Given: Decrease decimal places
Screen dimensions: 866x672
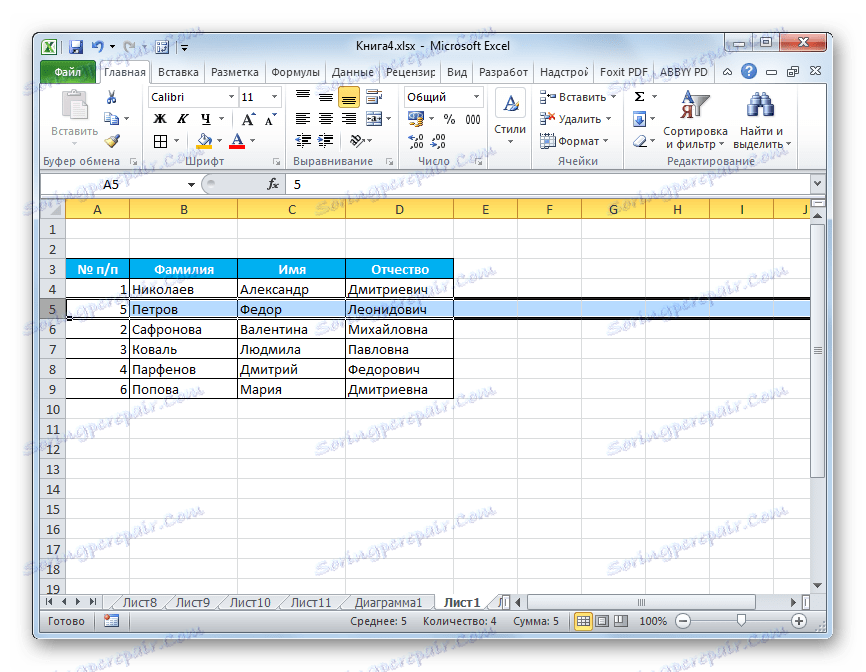Looking at the screenshot, I should click(439, 142).
